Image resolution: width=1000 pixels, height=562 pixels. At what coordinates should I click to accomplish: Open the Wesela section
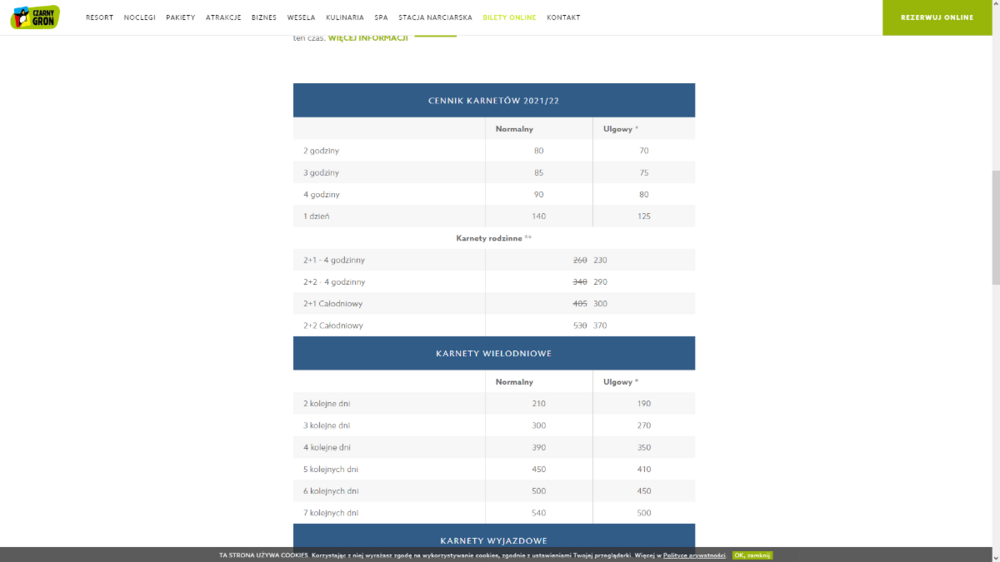tap(301, 18)
